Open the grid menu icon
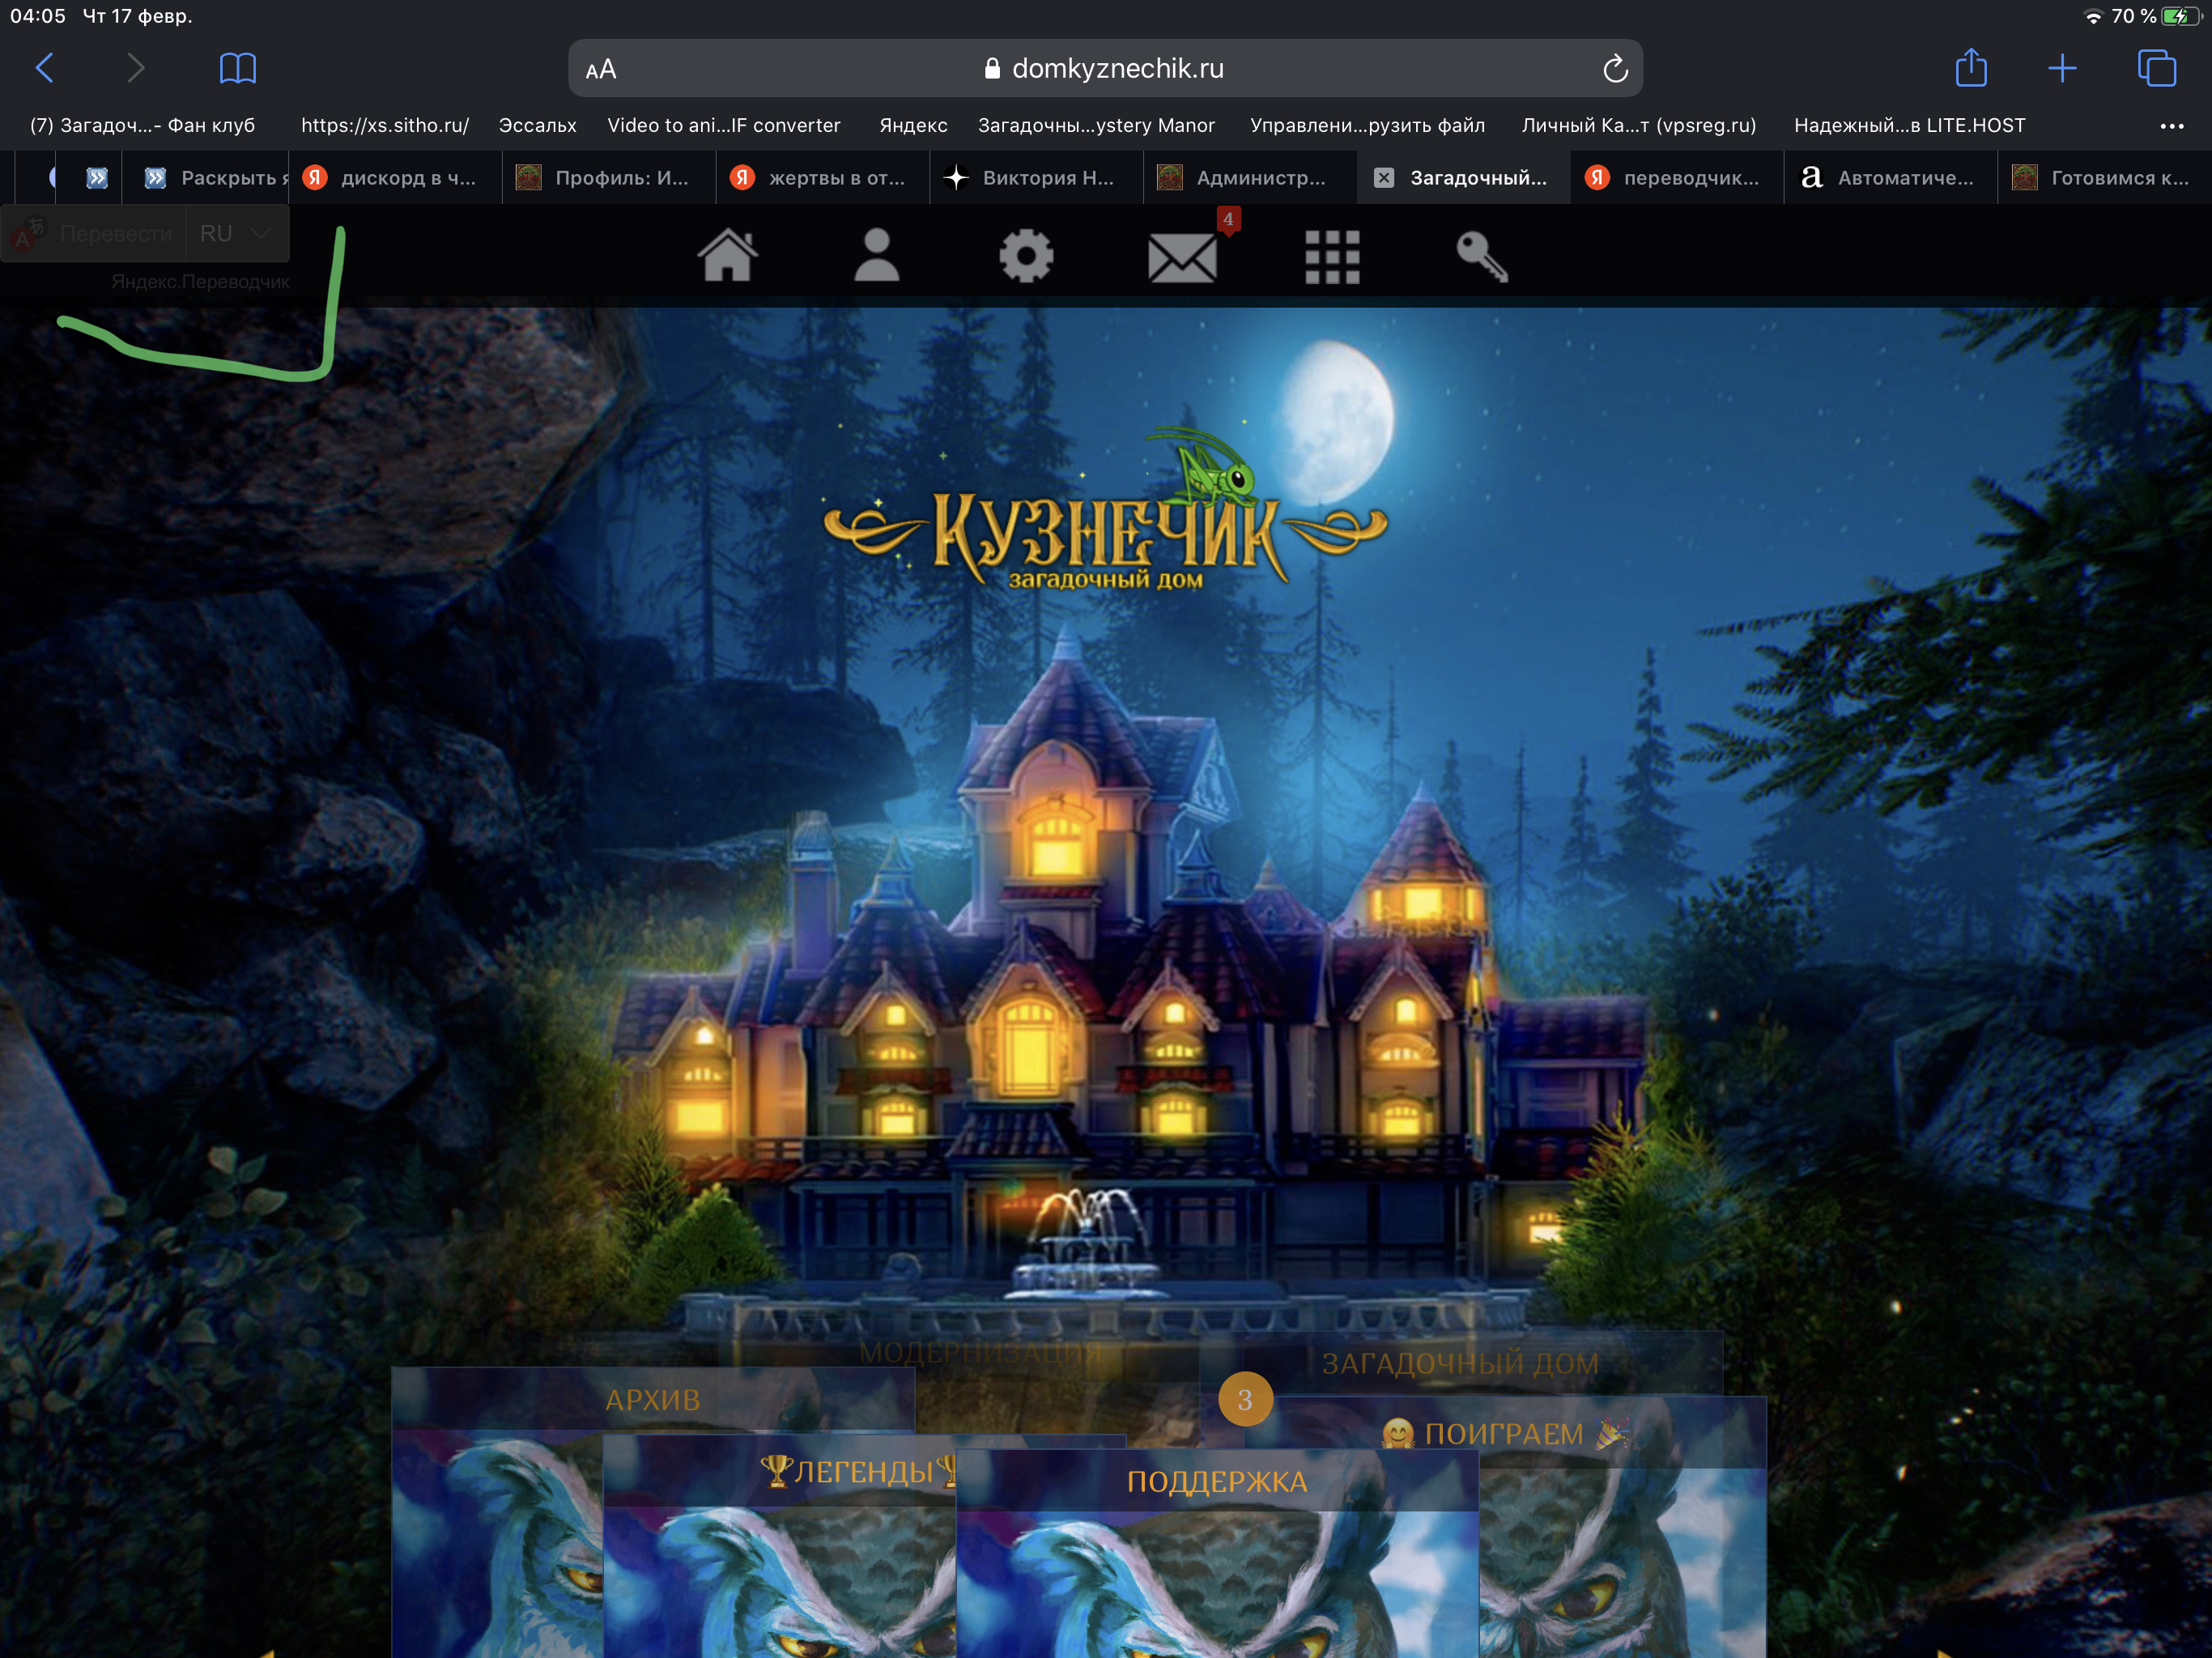The width and height of the screenshot is (2212, 1658). pos(1333,258)
